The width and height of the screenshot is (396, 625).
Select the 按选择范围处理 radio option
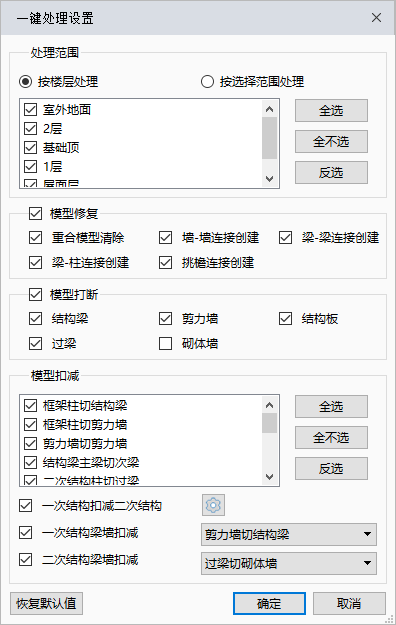207,82
